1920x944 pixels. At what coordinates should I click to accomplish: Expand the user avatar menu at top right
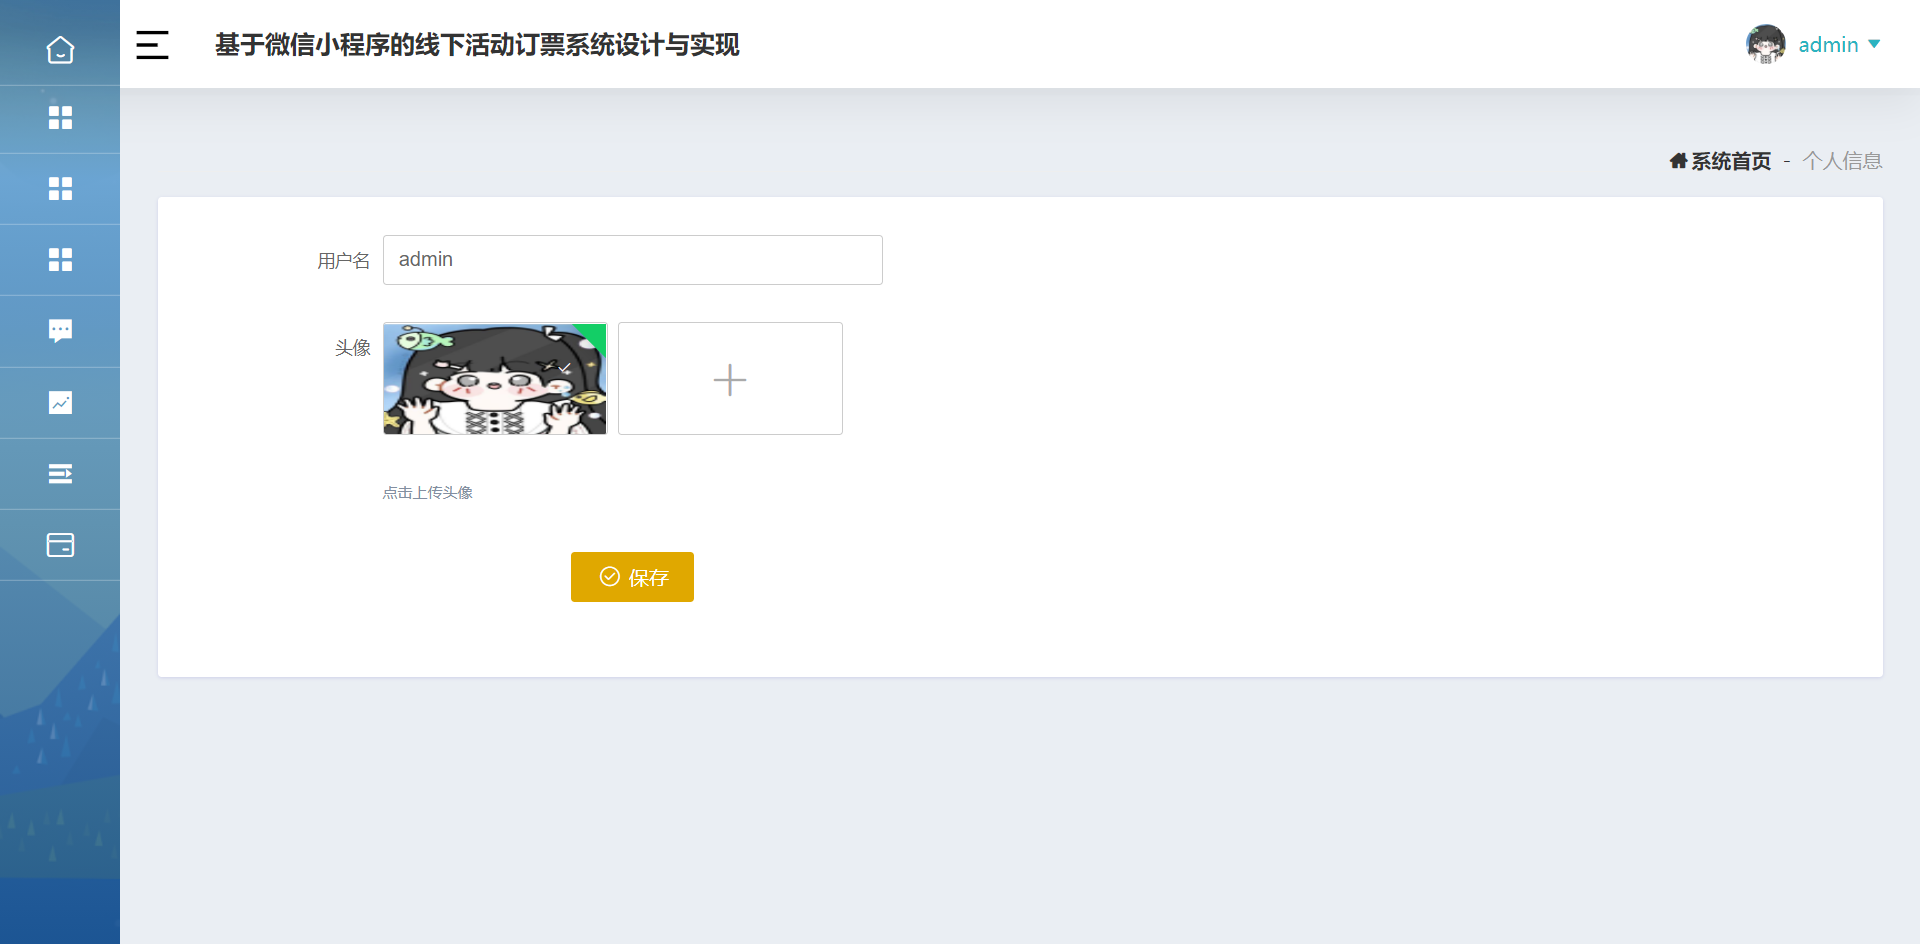[x=1765, y=44]
